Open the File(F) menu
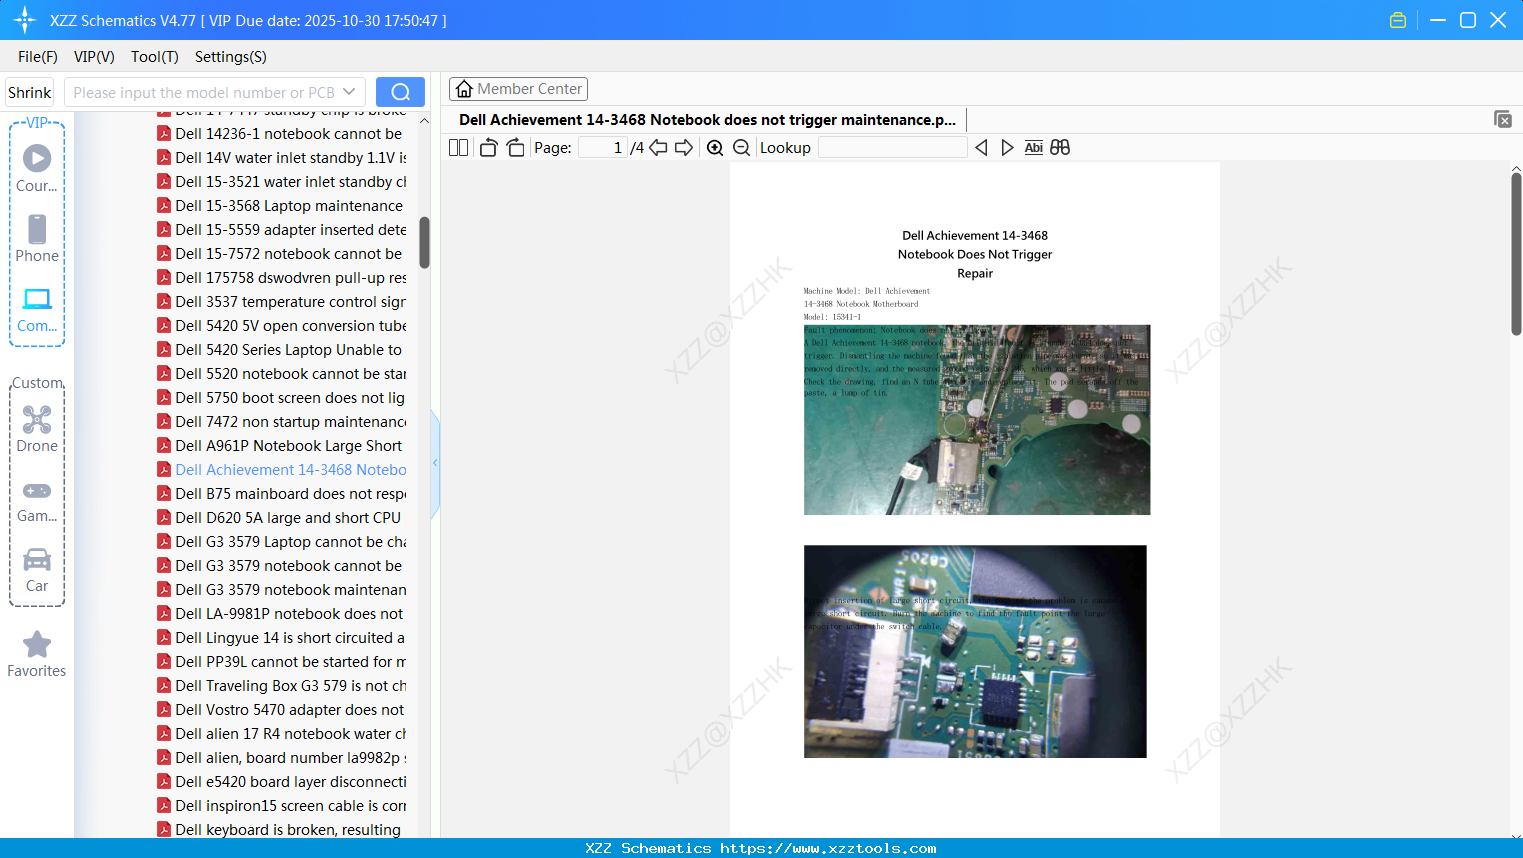The image size is (1523, 858). (x=38, y=57)
